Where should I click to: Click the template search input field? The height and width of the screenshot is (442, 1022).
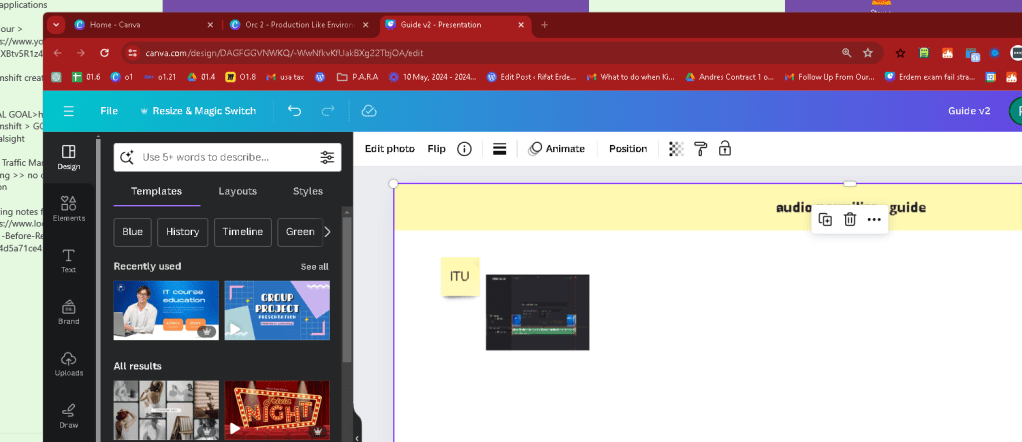tap(227, 157)
